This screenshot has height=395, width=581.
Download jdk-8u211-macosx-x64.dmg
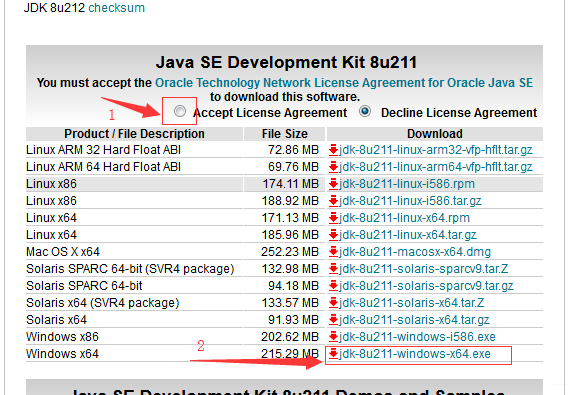point(415,252)
